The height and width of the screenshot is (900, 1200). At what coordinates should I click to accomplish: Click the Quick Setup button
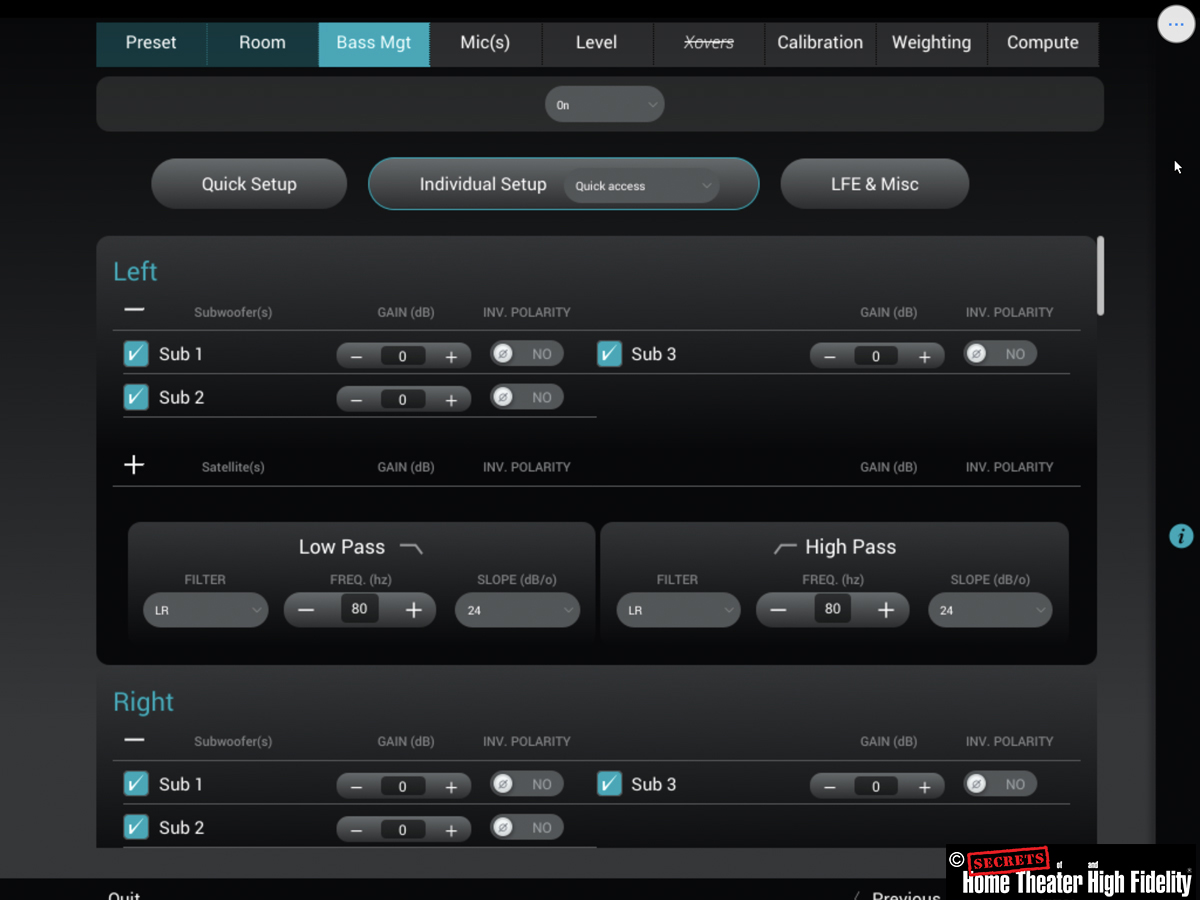pyautogui.click(x=249, y=184)
